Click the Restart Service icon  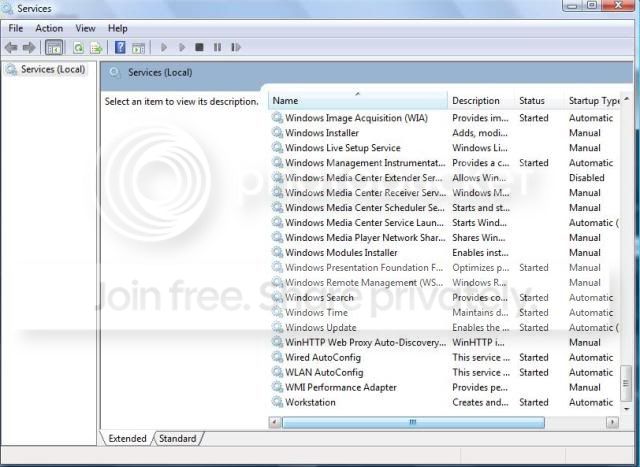tap(236, 47)
